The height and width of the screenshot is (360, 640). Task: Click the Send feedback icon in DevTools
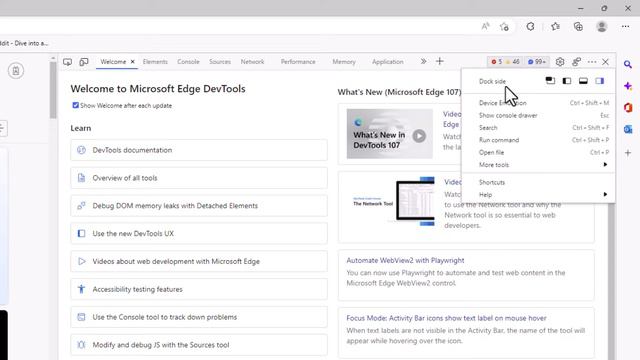[x=576, y=62]
